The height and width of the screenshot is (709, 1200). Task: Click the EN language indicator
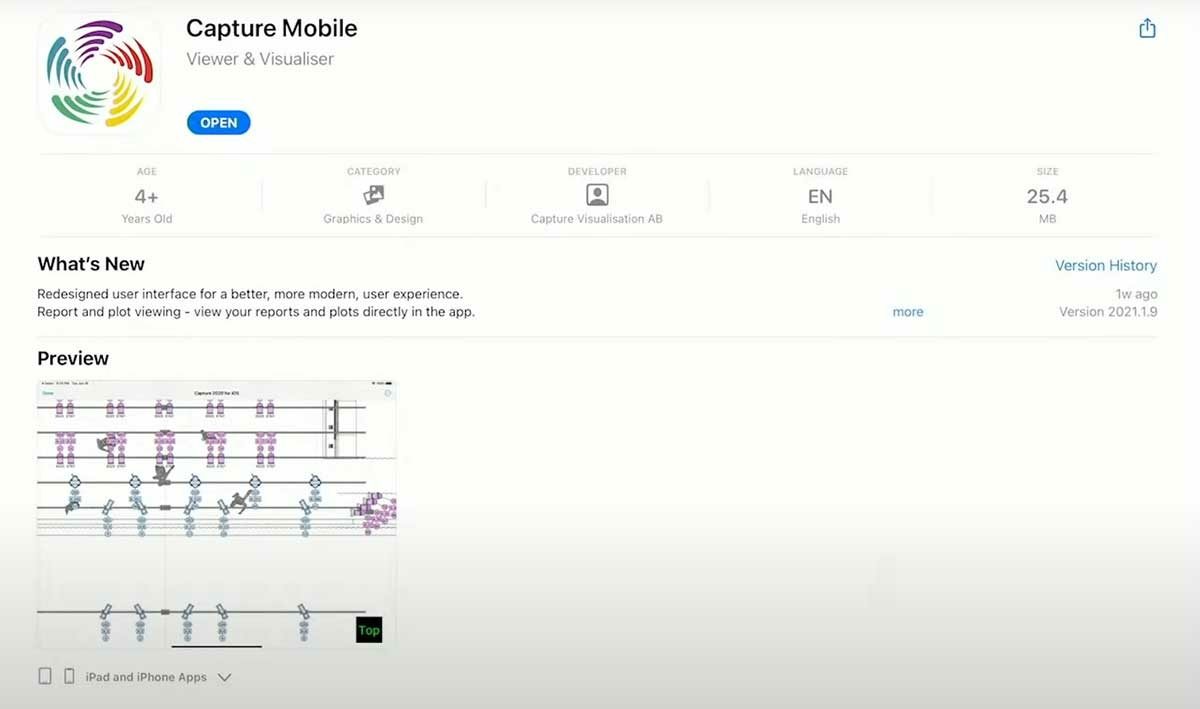coord(820,197)
